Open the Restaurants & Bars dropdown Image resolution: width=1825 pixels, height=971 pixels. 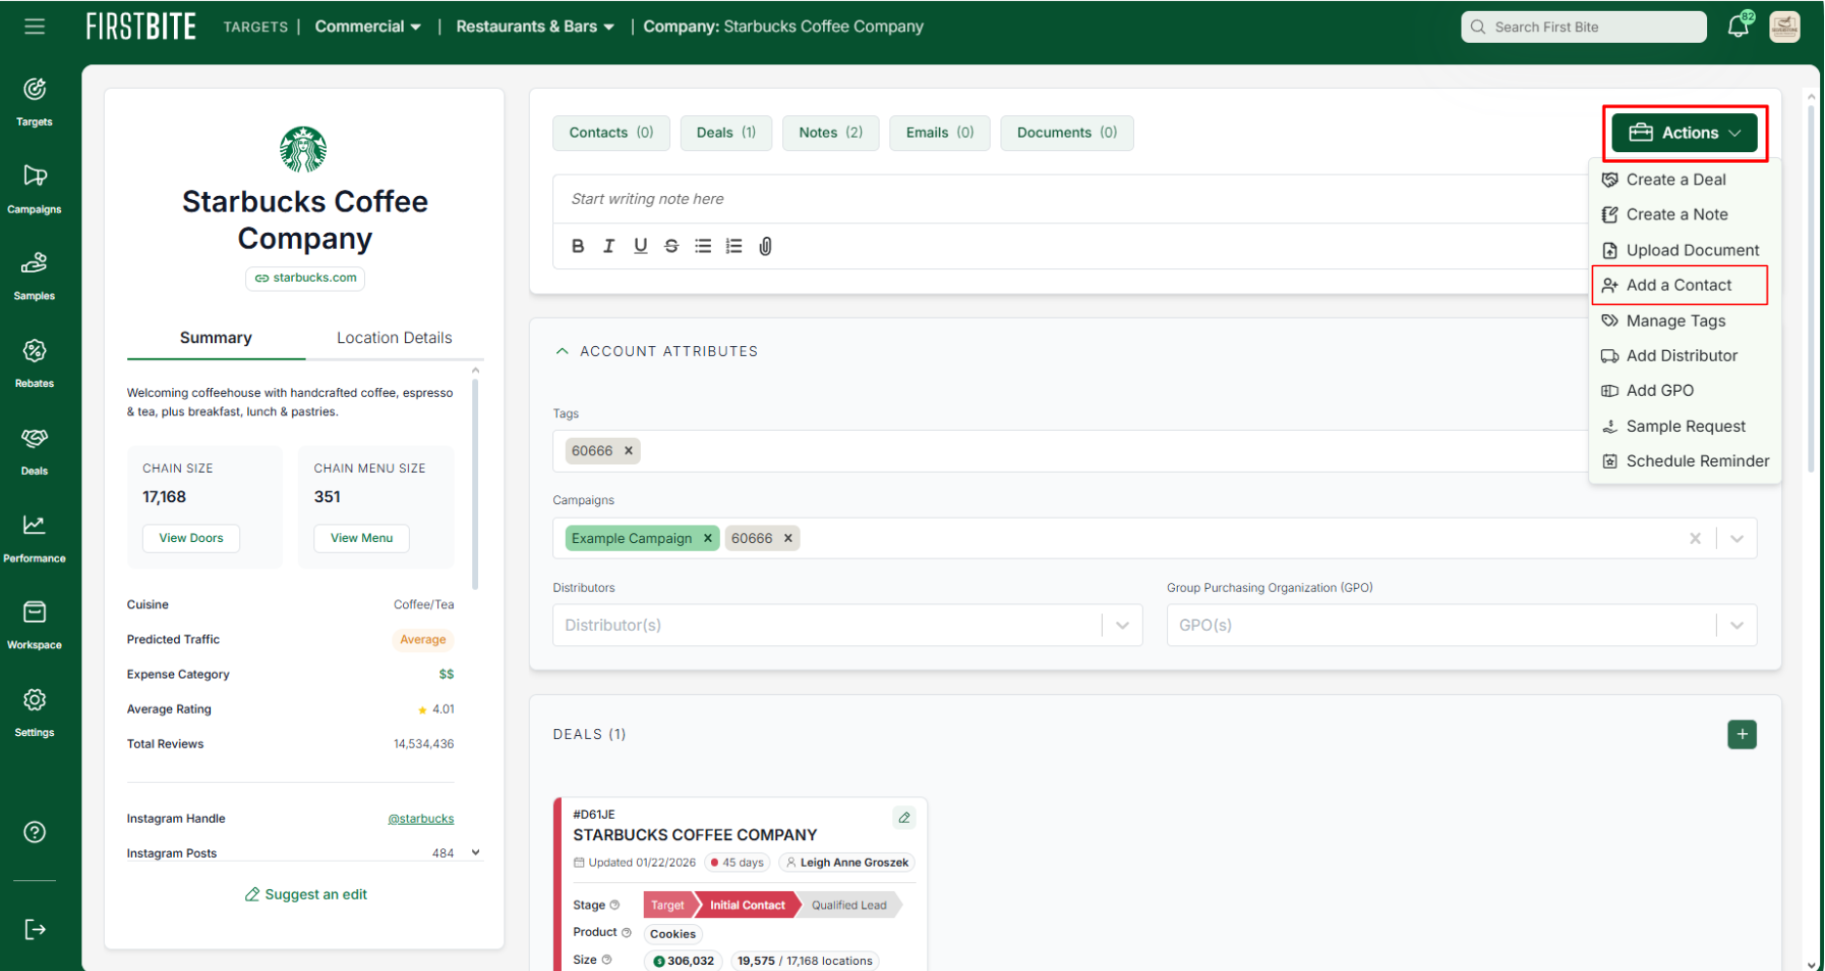coord(535,26)
